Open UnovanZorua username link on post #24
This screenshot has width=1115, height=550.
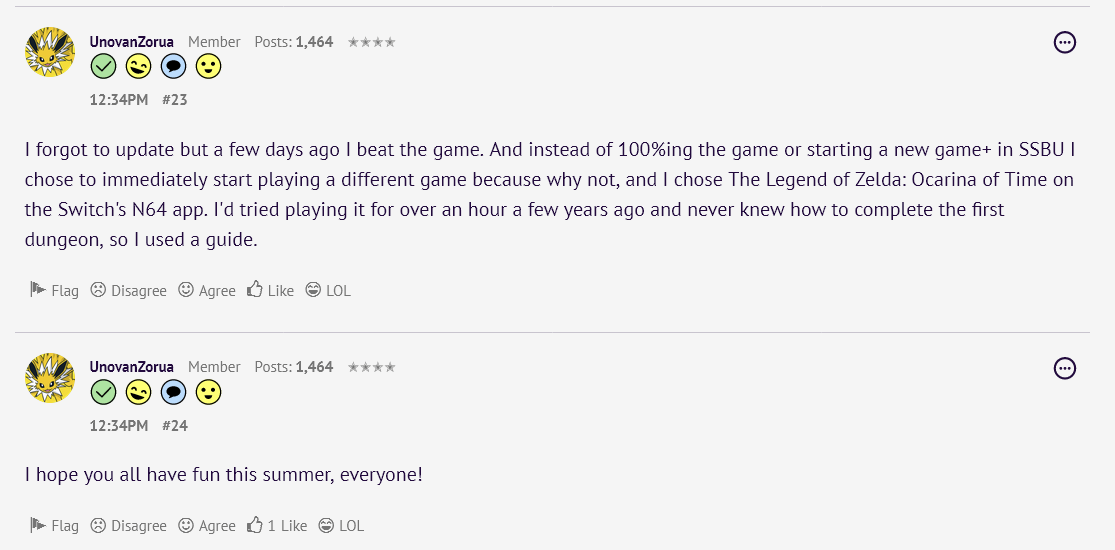(x=131, y=367)
